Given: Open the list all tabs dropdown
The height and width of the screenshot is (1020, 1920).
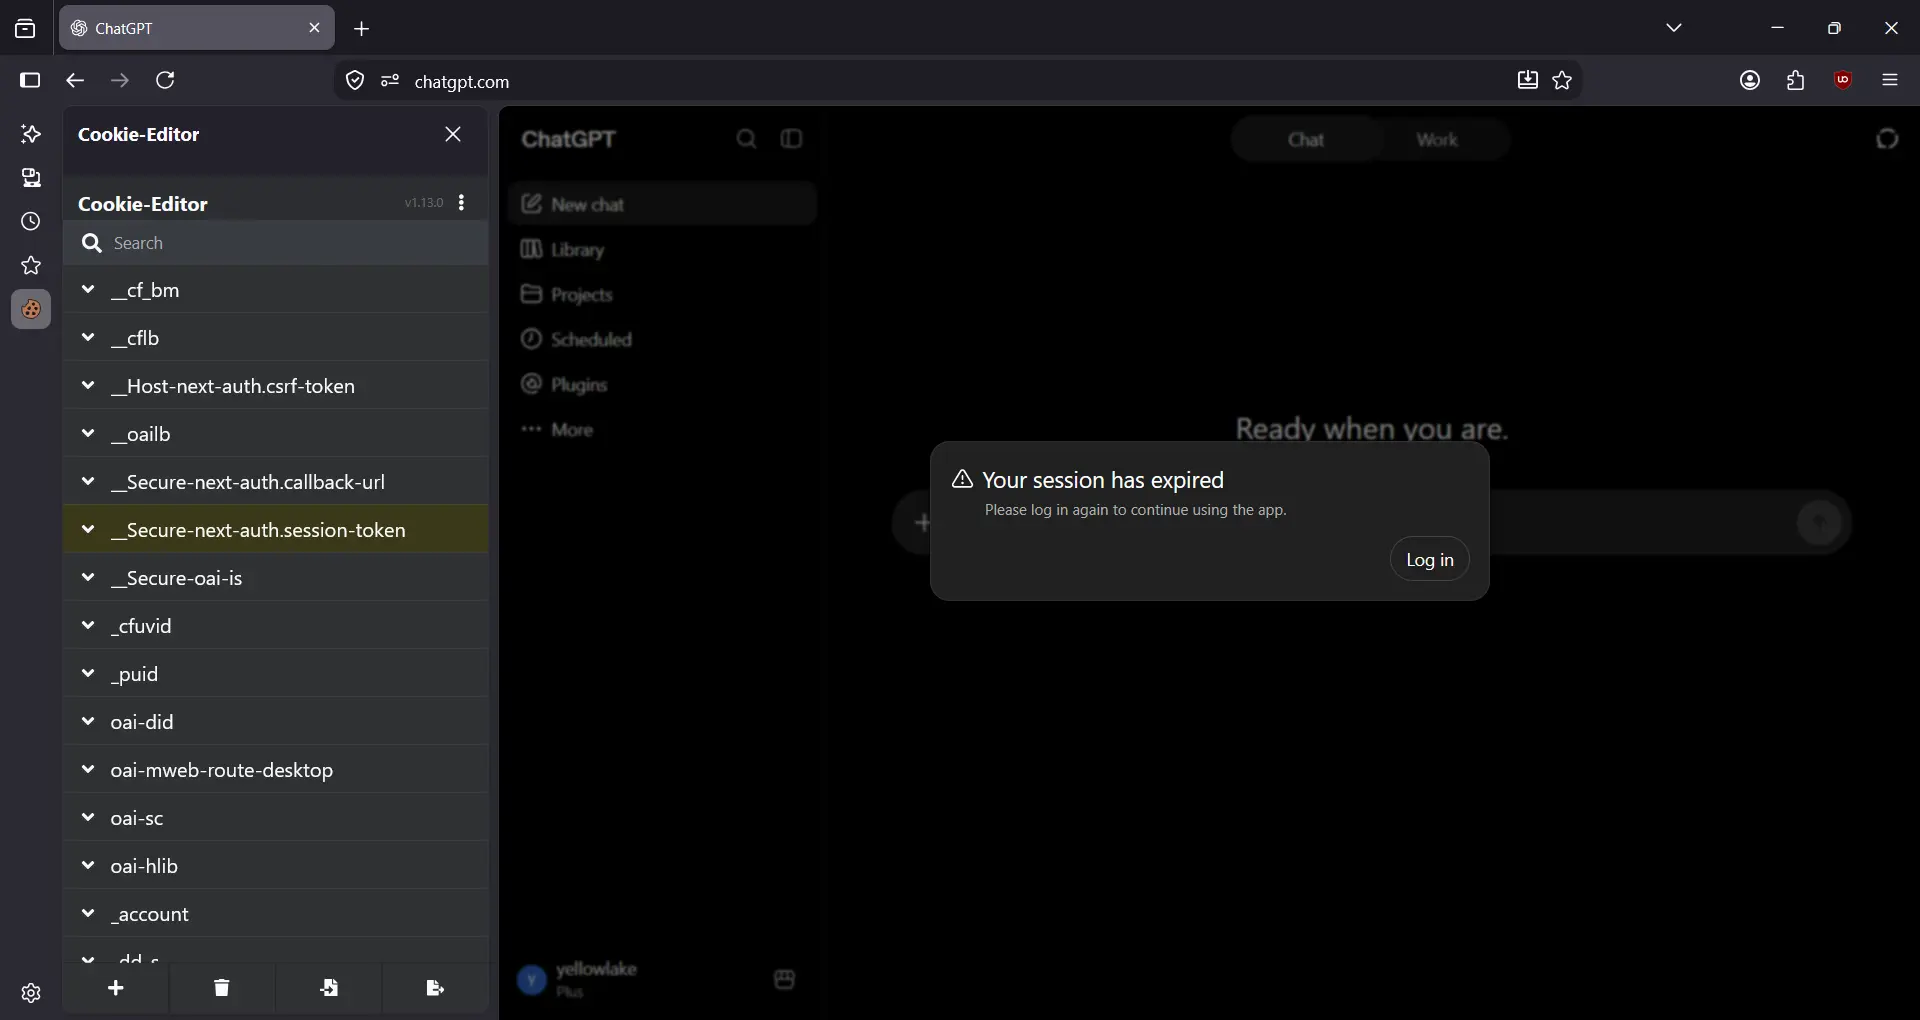Looking at the screenshot, I should click(1674, 28).
